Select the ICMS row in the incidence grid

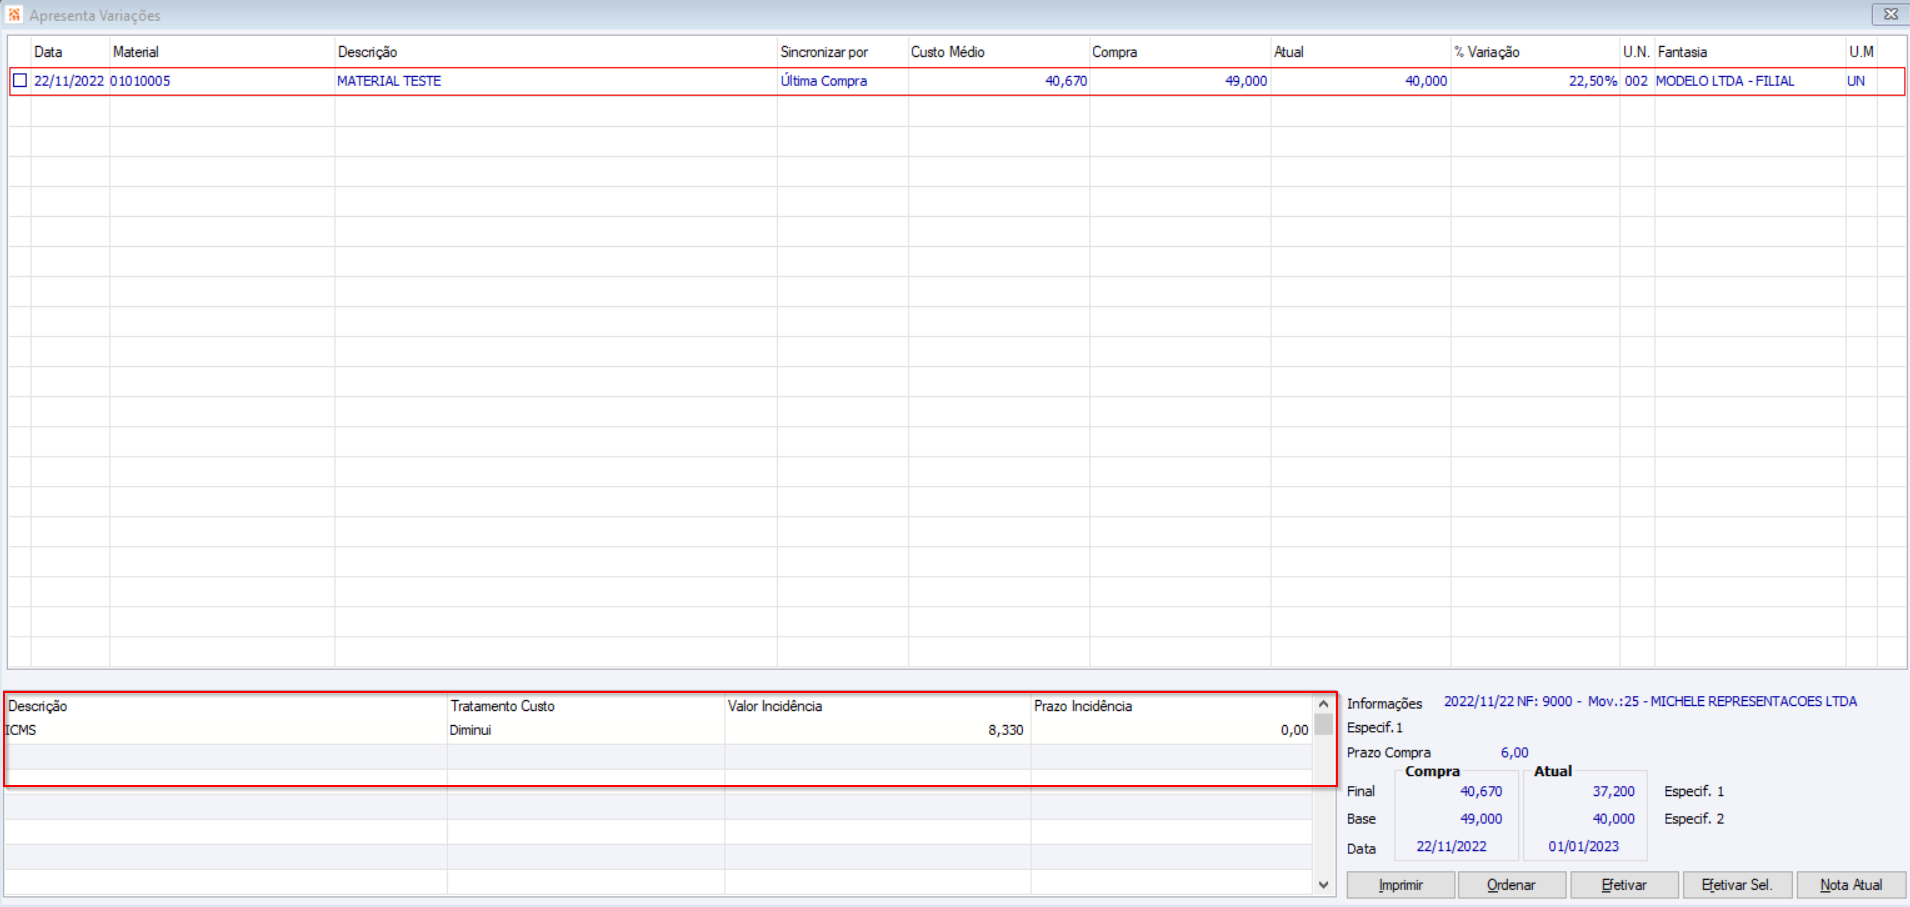[x=658, y=731]
